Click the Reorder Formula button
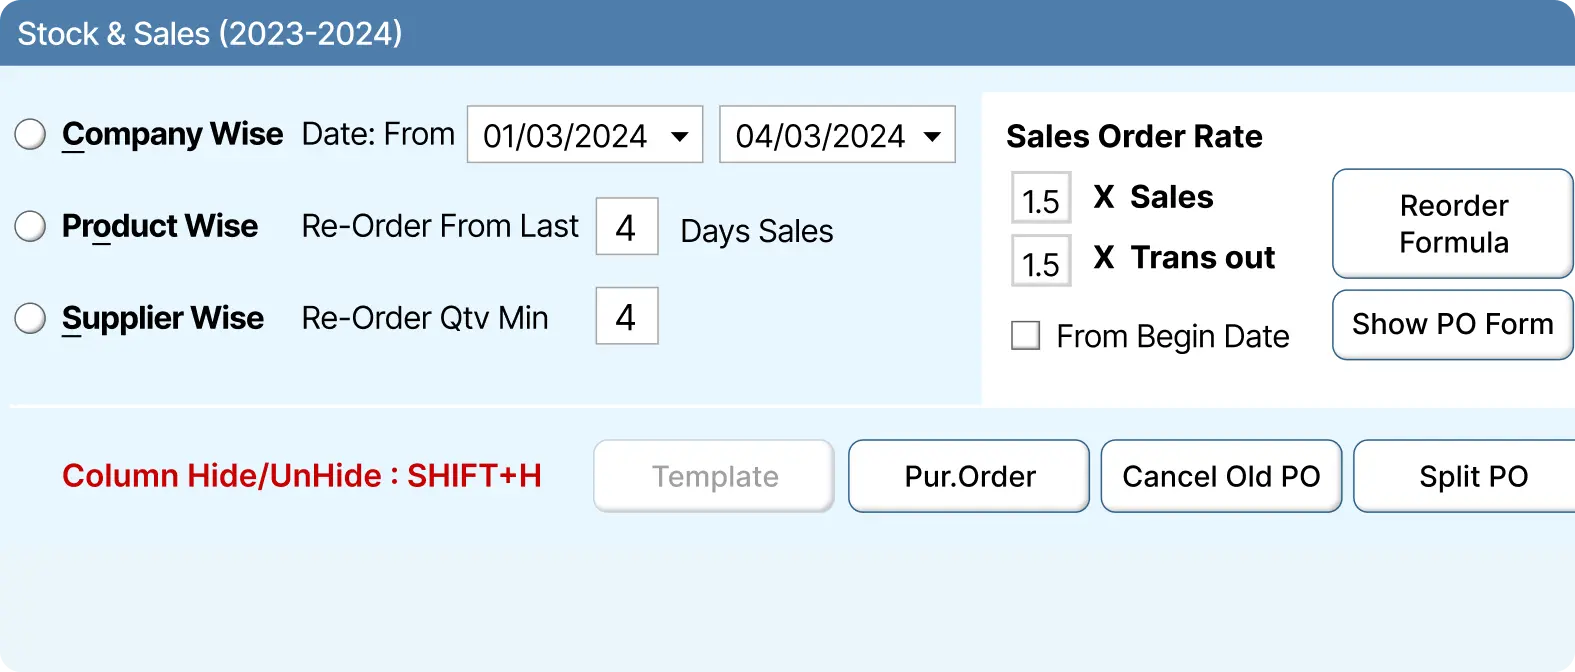Screen dimensions: 1575x672 (x=1452, y=223)
